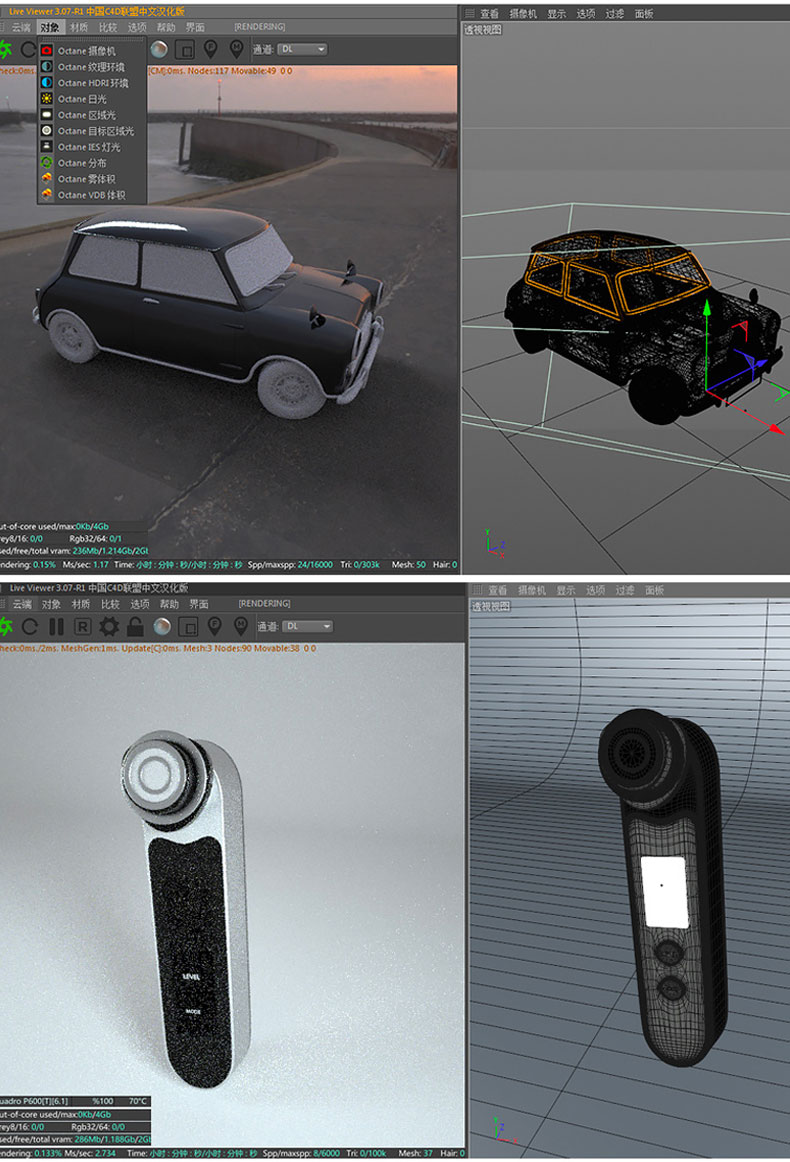
Task: Select Octane 纹理环境 from the open menu
Action: tap(92, 67)
